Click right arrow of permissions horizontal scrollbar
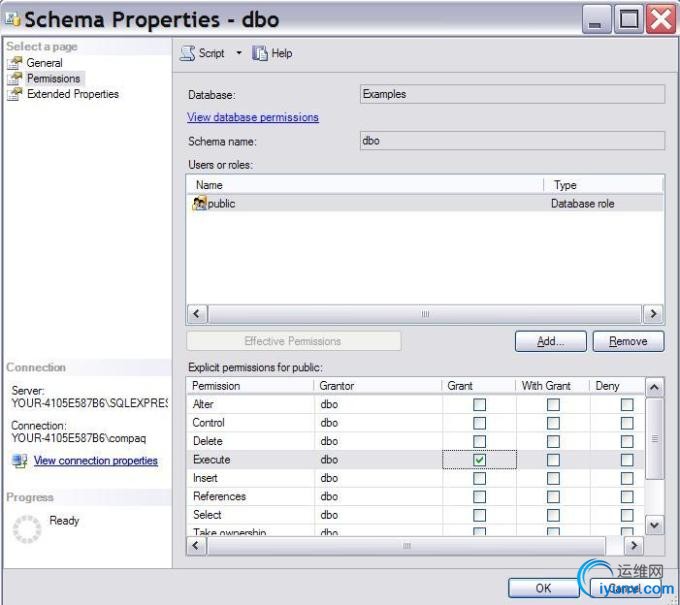 pos(634,546)
